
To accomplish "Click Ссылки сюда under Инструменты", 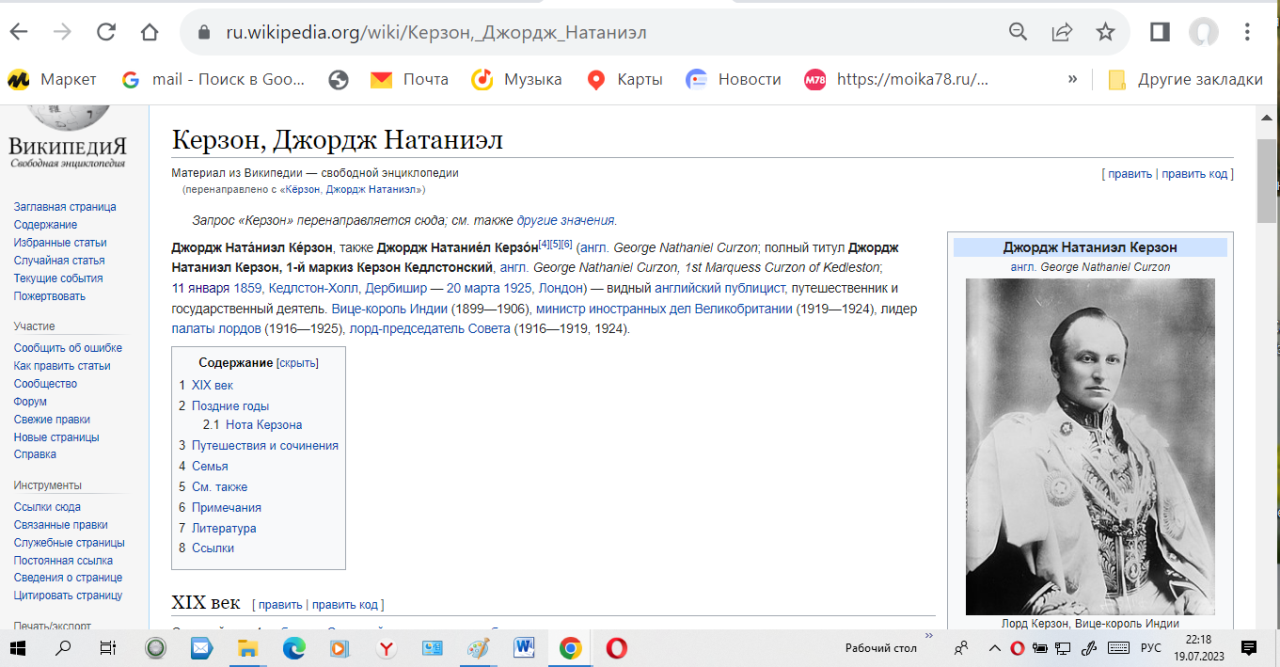I will [x=47, y=507].
